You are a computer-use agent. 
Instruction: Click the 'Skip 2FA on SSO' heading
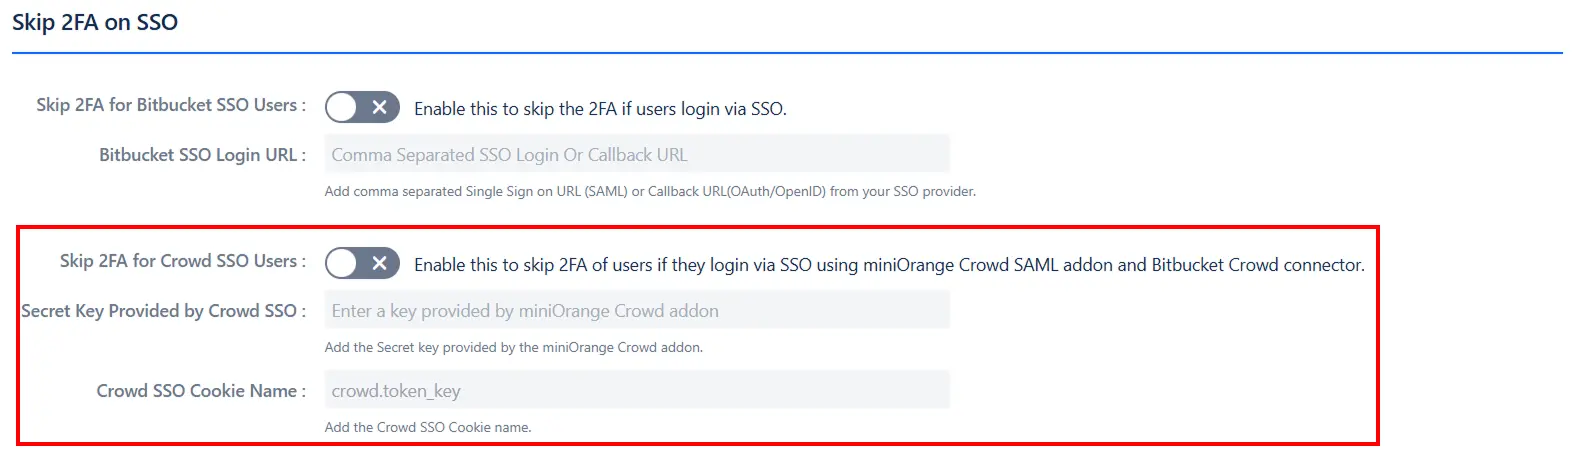click(95, 22)
